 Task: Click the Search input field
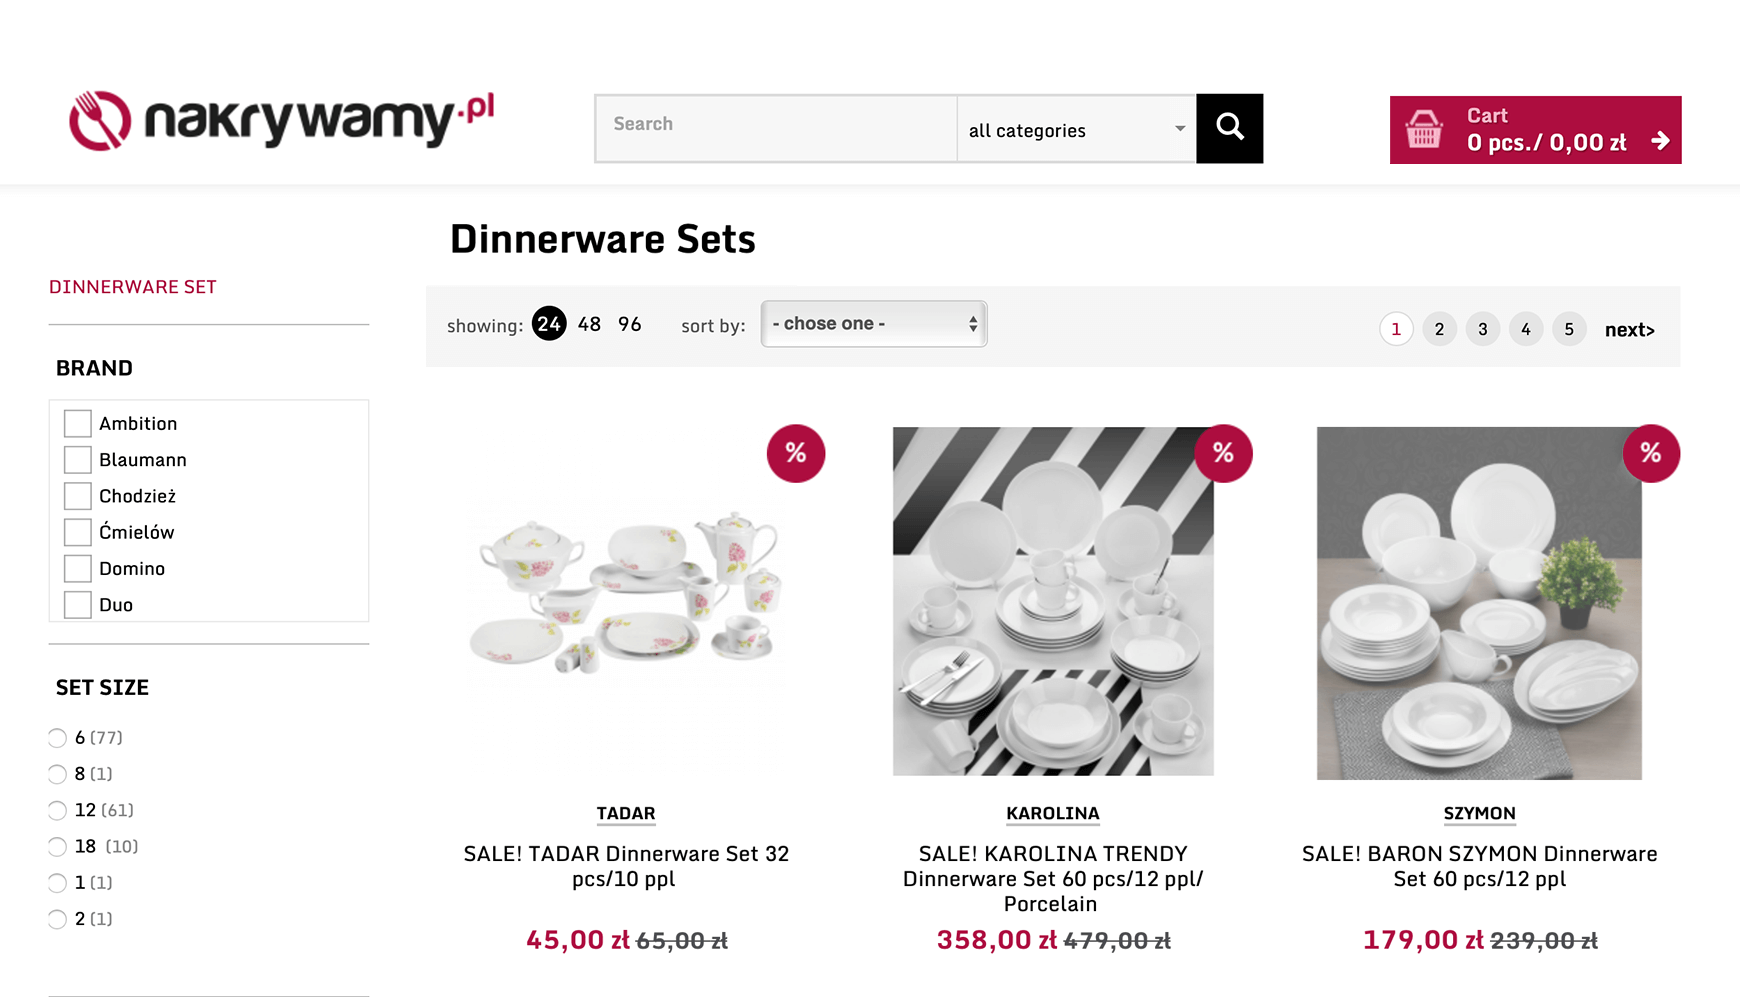pos(776,128)
